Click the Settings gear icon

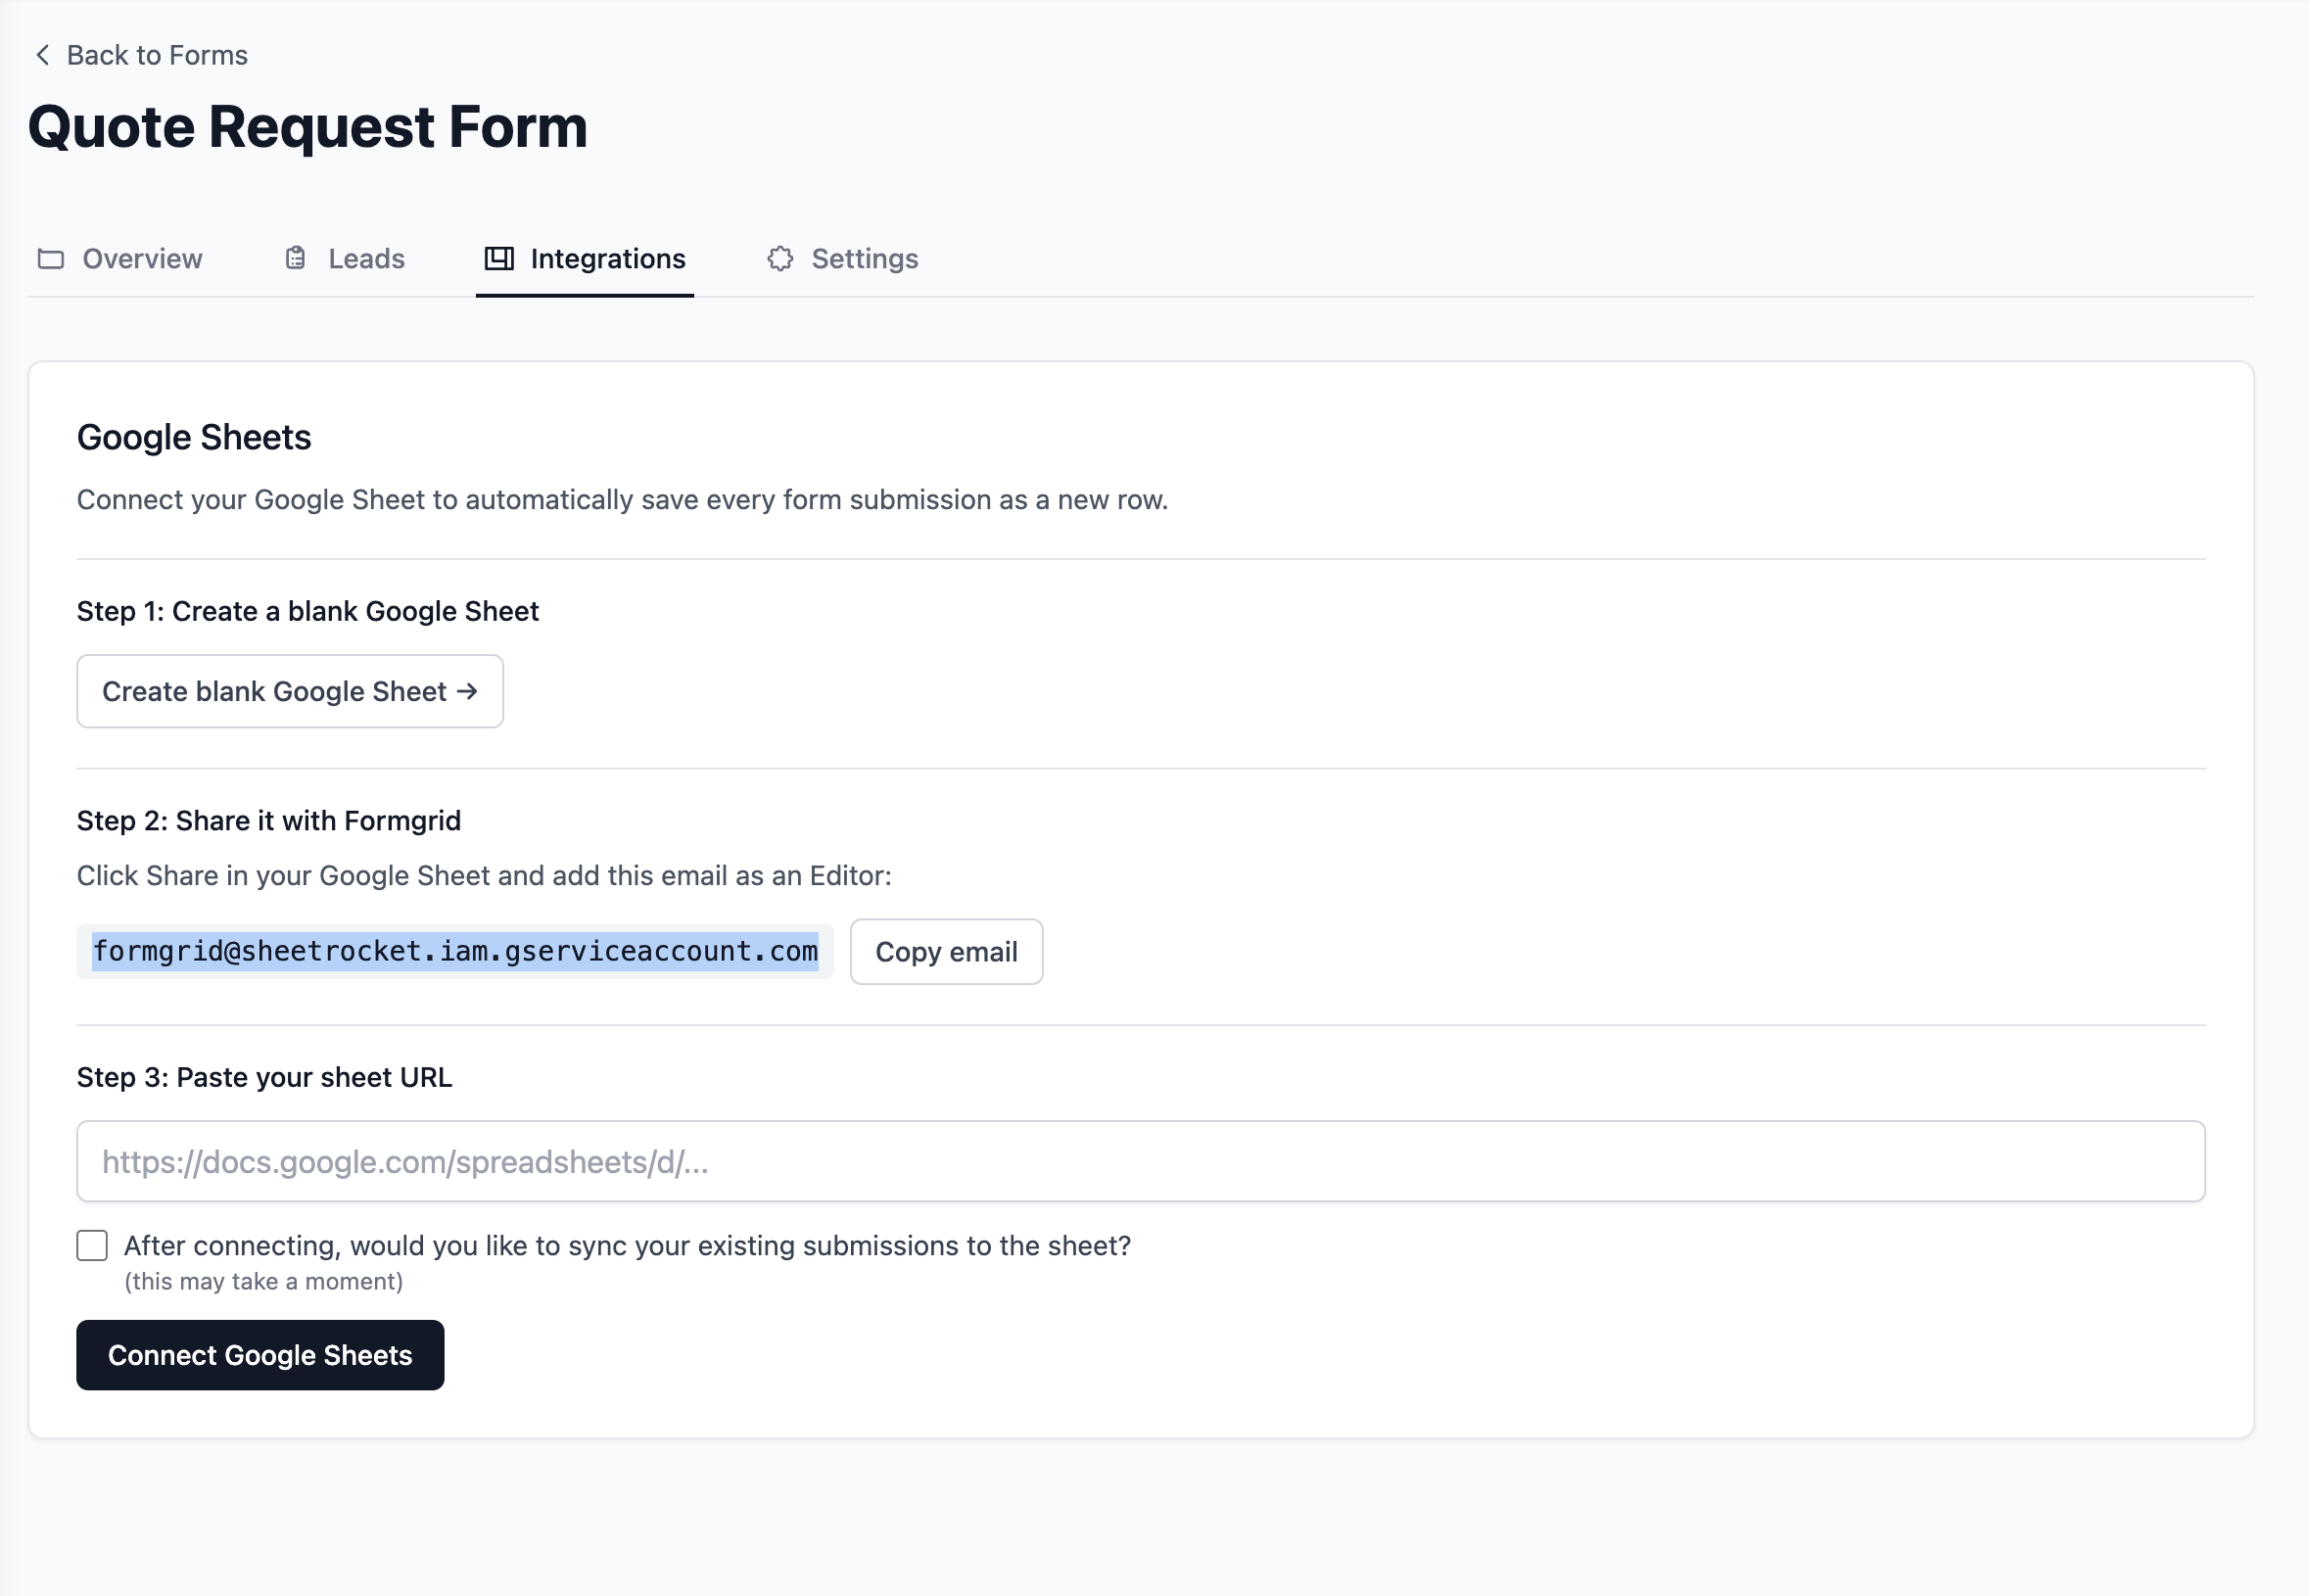coord(780,259)
